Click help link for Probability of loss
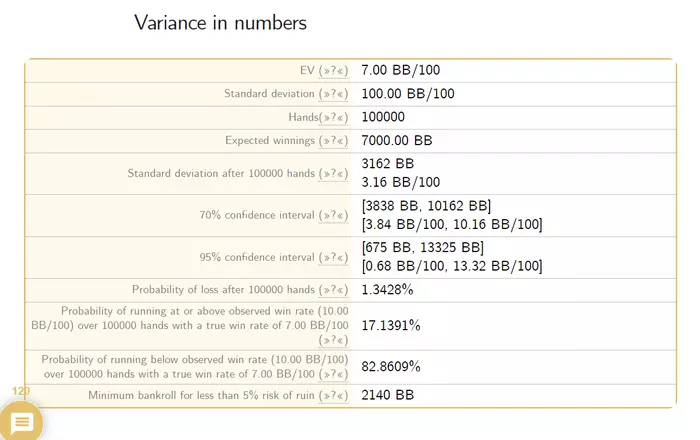 click(x=333, y=290)
